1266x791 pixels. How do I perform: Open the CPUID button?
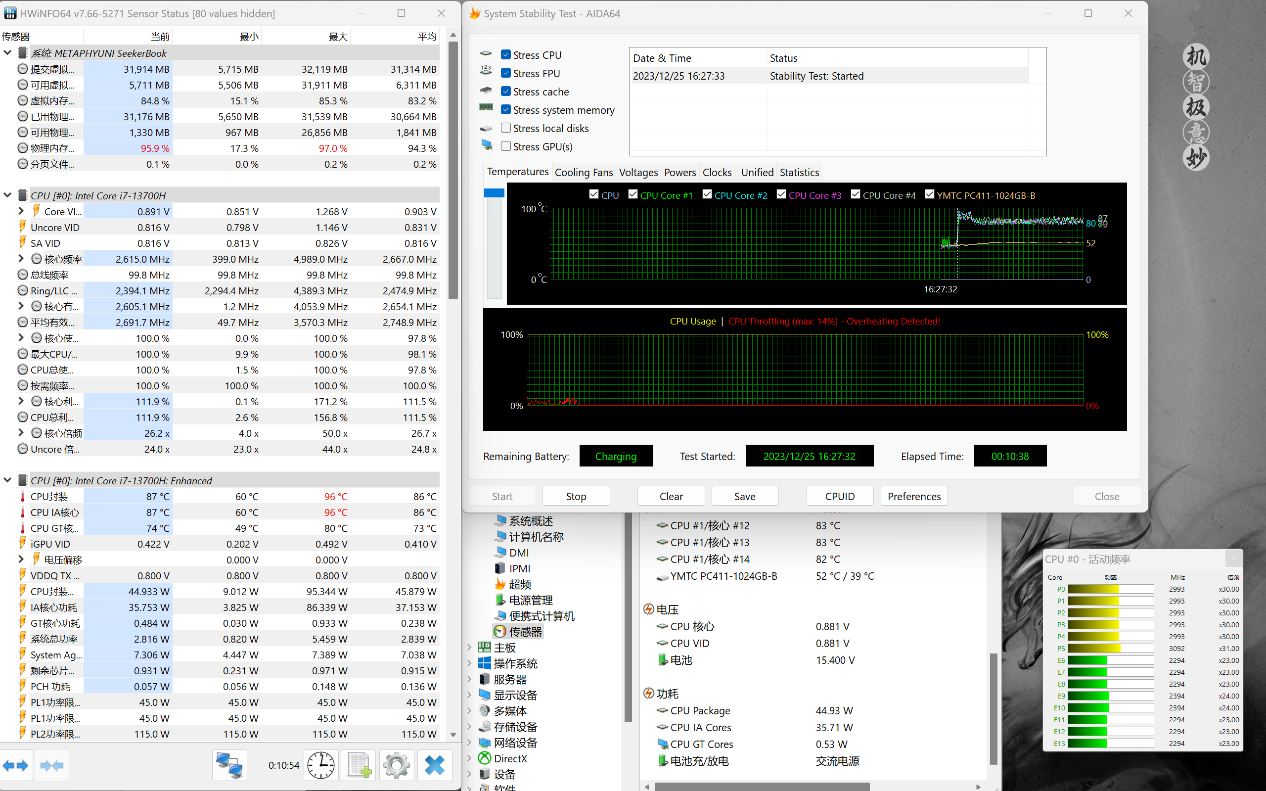click(840, 496)
